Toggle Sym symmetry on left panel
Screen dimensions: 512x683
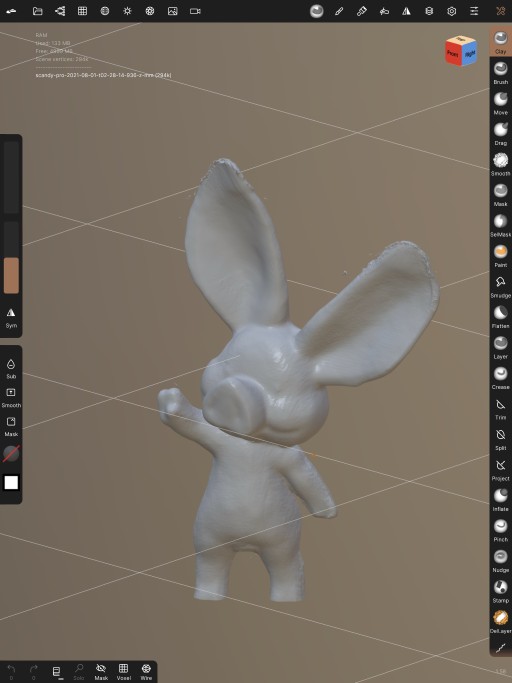pos(11,318)
